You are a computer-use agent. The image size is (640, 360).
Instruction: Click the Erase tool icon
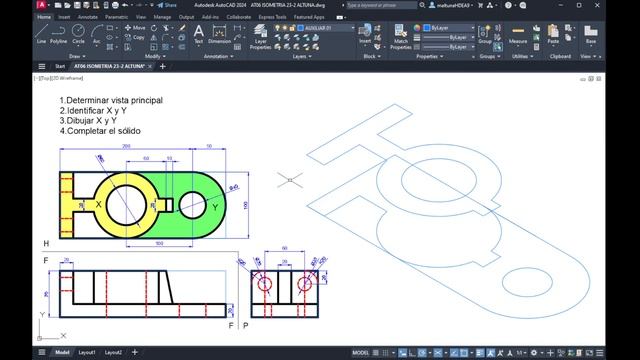(182, 28)
